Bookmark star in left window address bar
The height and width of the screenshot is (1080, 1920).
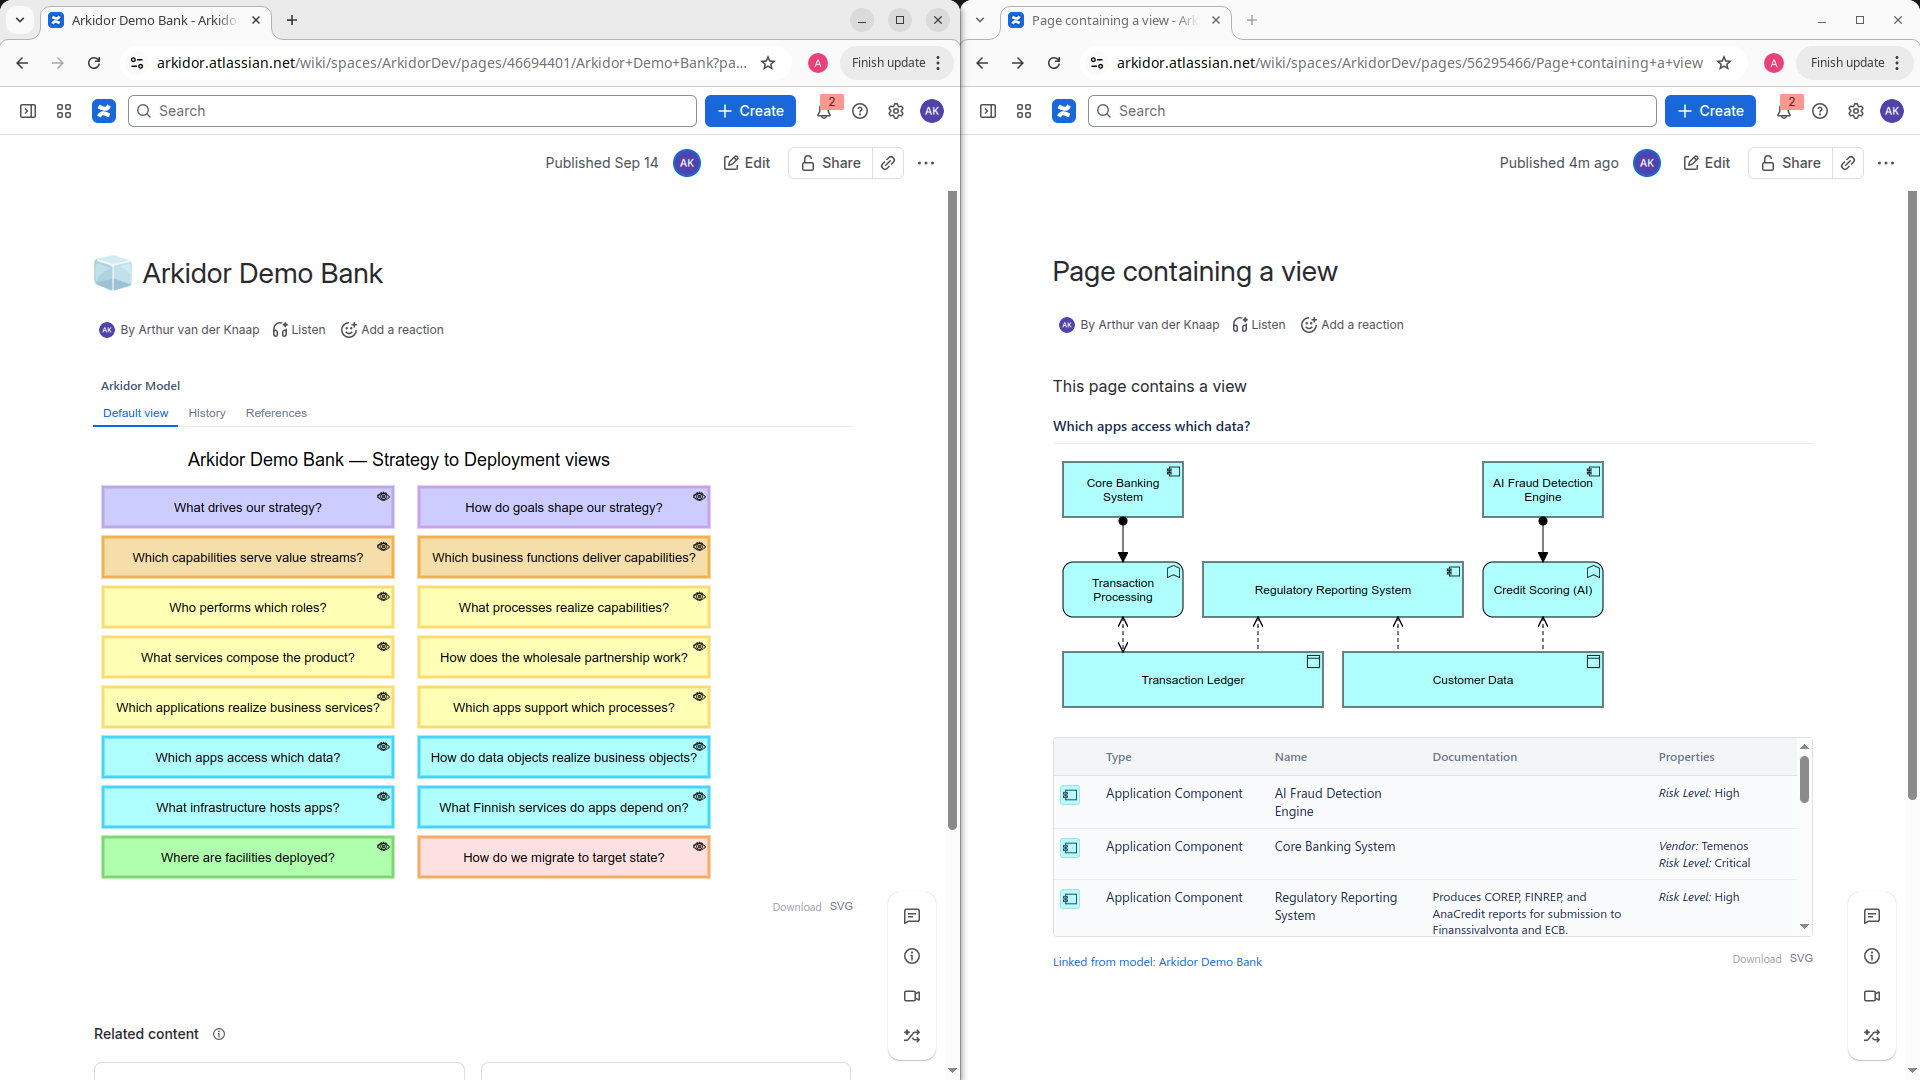768,63
